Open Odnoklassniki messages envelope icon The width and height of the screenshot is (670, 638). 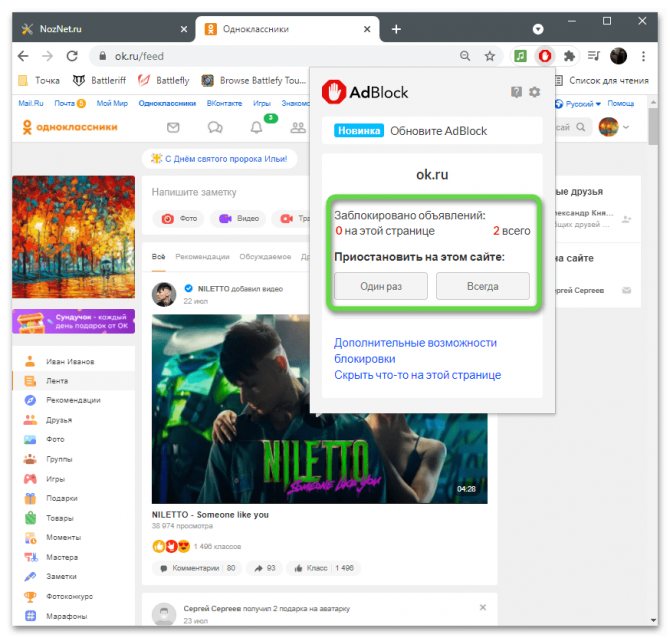[173, 127]
